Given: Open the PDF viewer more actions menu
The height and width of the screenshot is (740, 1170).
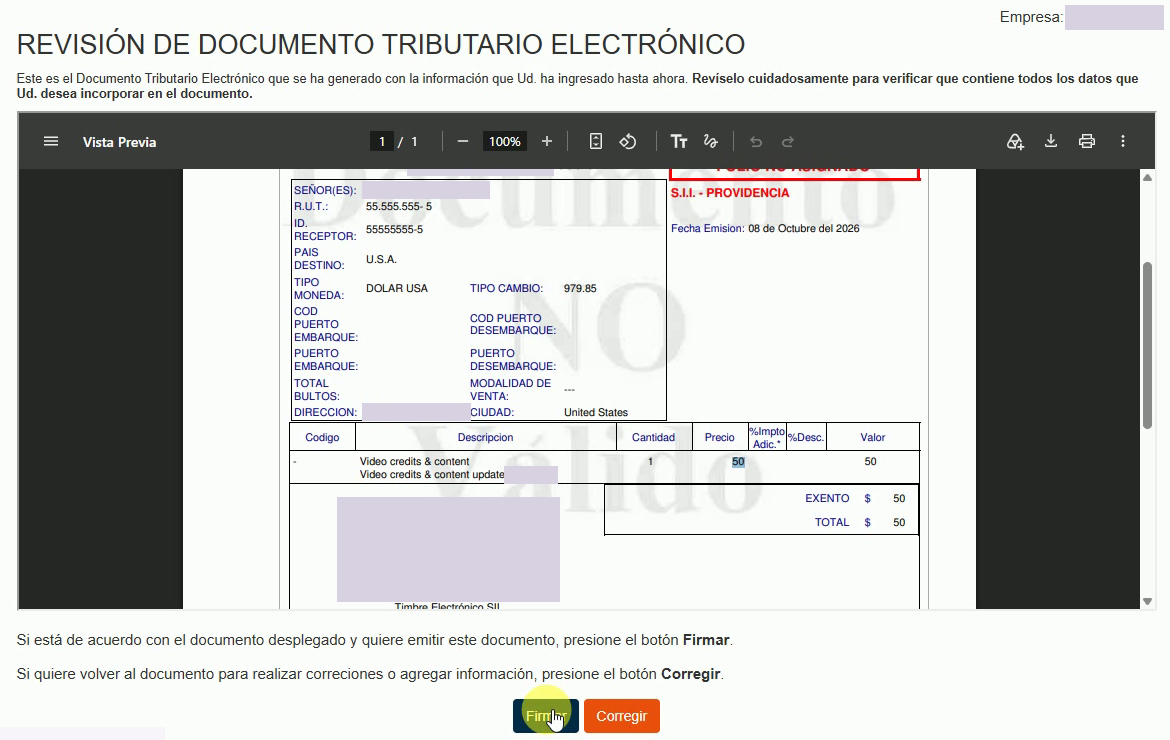Looking at the screenshot, I should 1122,142.
